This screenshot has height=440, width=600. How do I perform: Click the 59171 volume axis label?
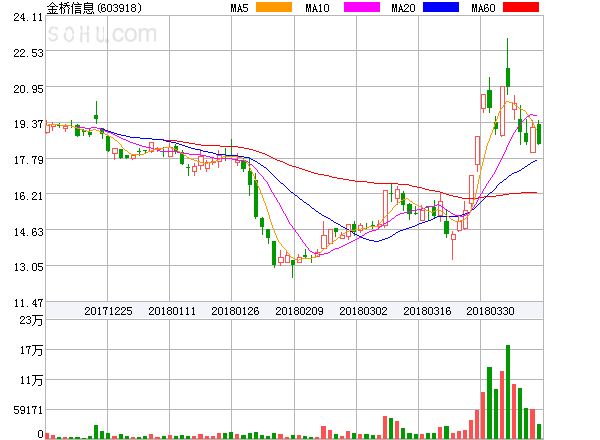[28, 410]
